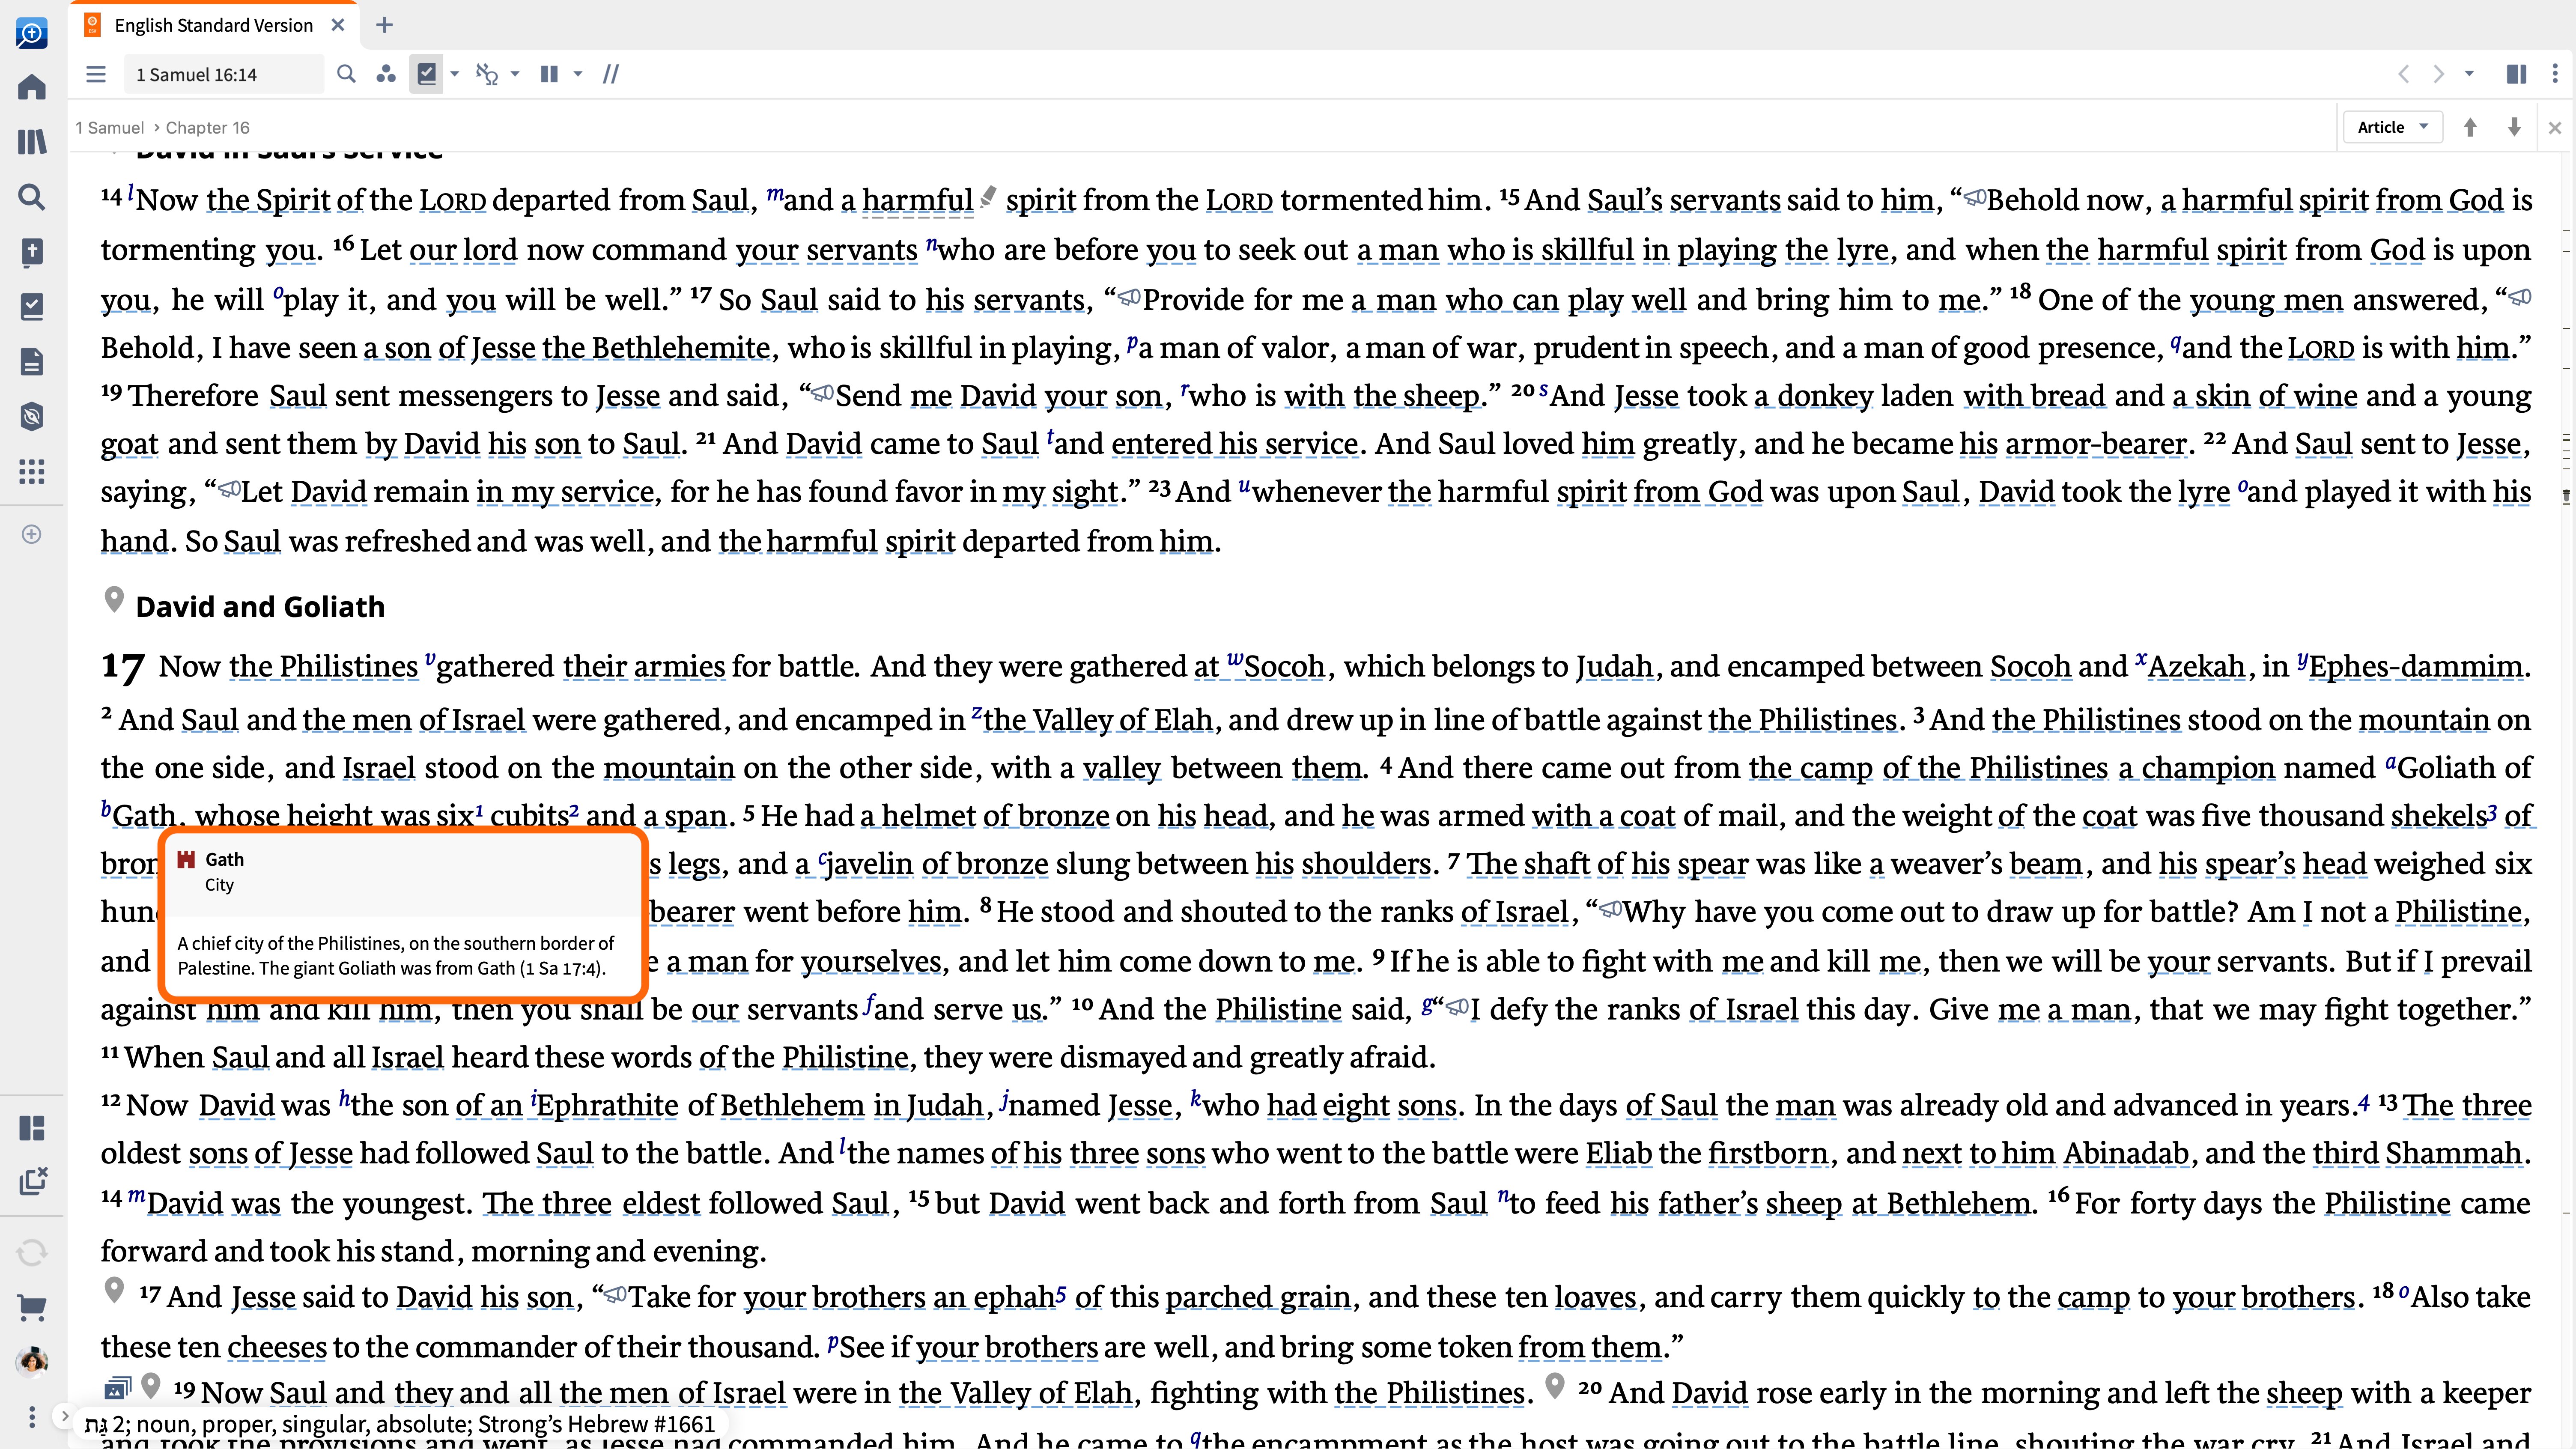Click the vertical scrollbar thumb on the right edge
Viewport: 2576px width, 1449px height.
point(2566,496)
